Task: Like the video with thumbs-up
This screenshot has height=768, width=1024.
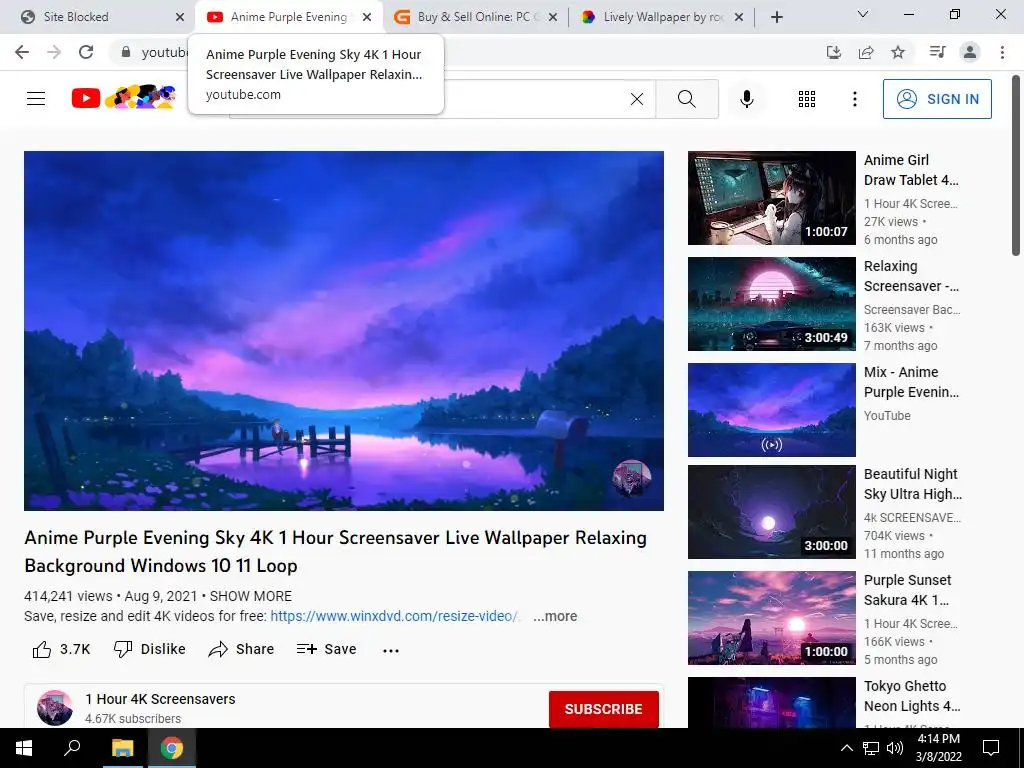Action: click(x=61, y=649)
